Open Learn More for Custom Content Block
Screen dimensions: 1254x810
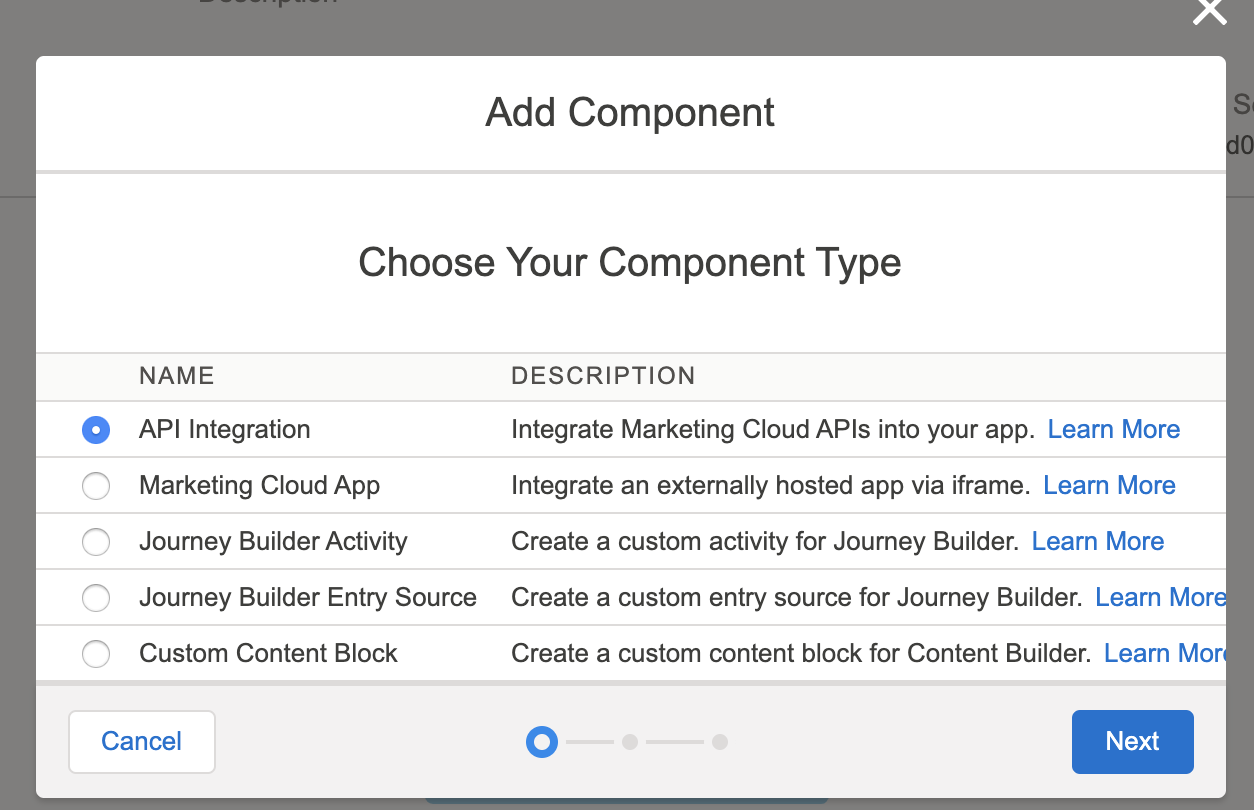pos(1166,653)
